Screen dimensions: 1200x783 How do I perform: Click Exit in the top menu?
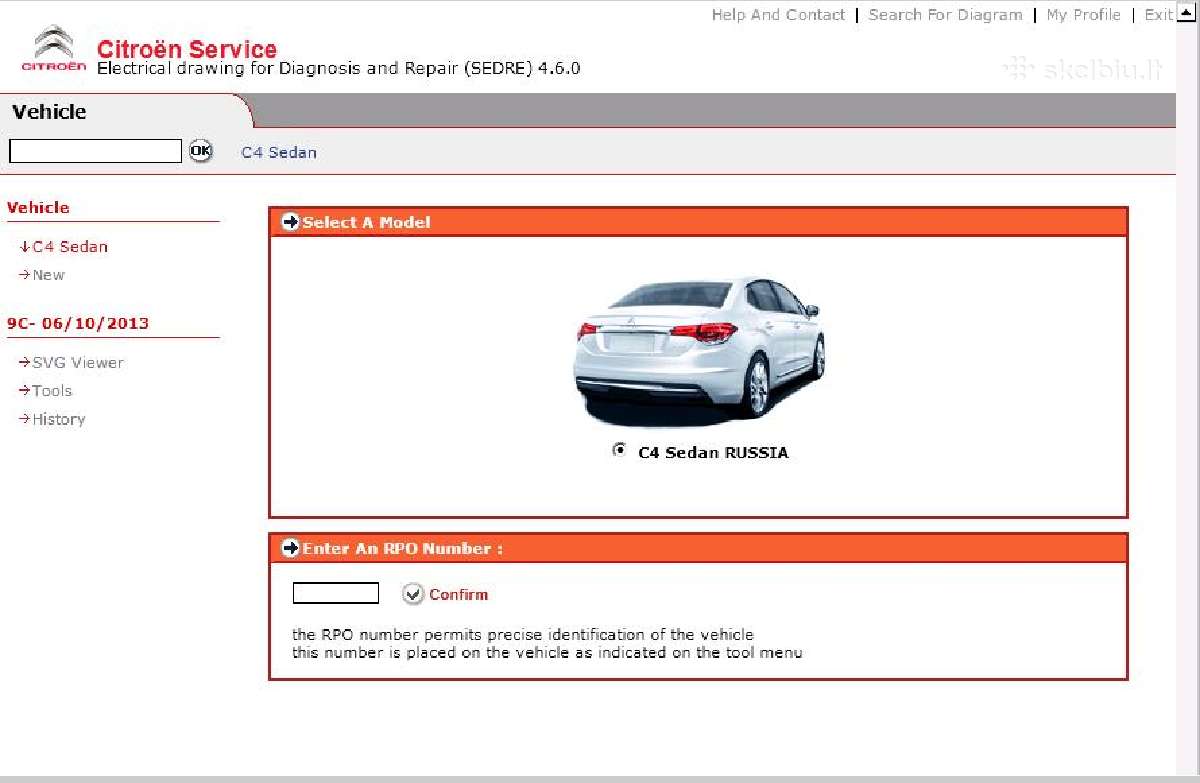point(1158,15)
